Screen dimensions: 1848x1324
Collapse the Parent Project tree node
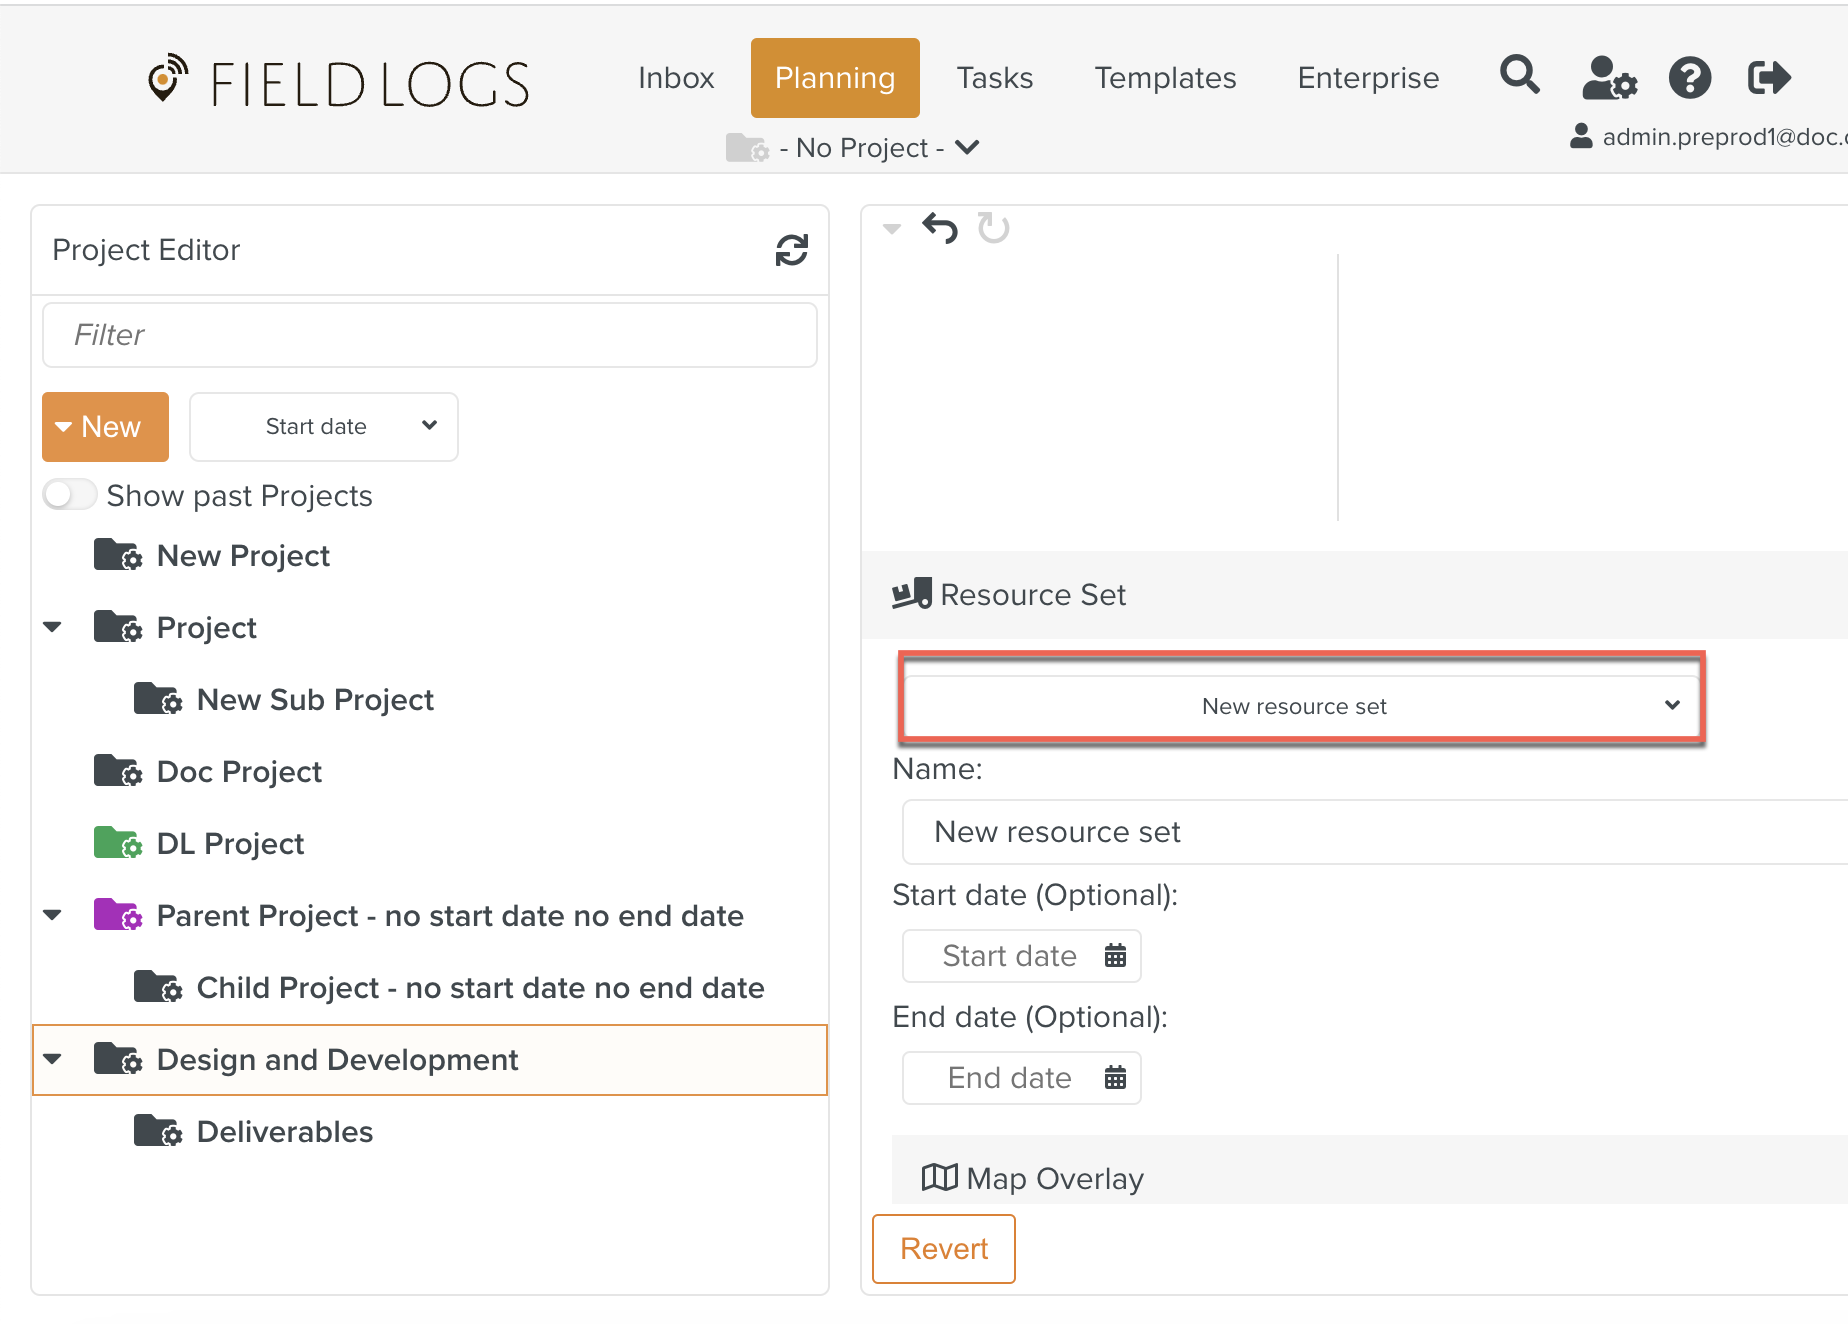tap(53, 915)
